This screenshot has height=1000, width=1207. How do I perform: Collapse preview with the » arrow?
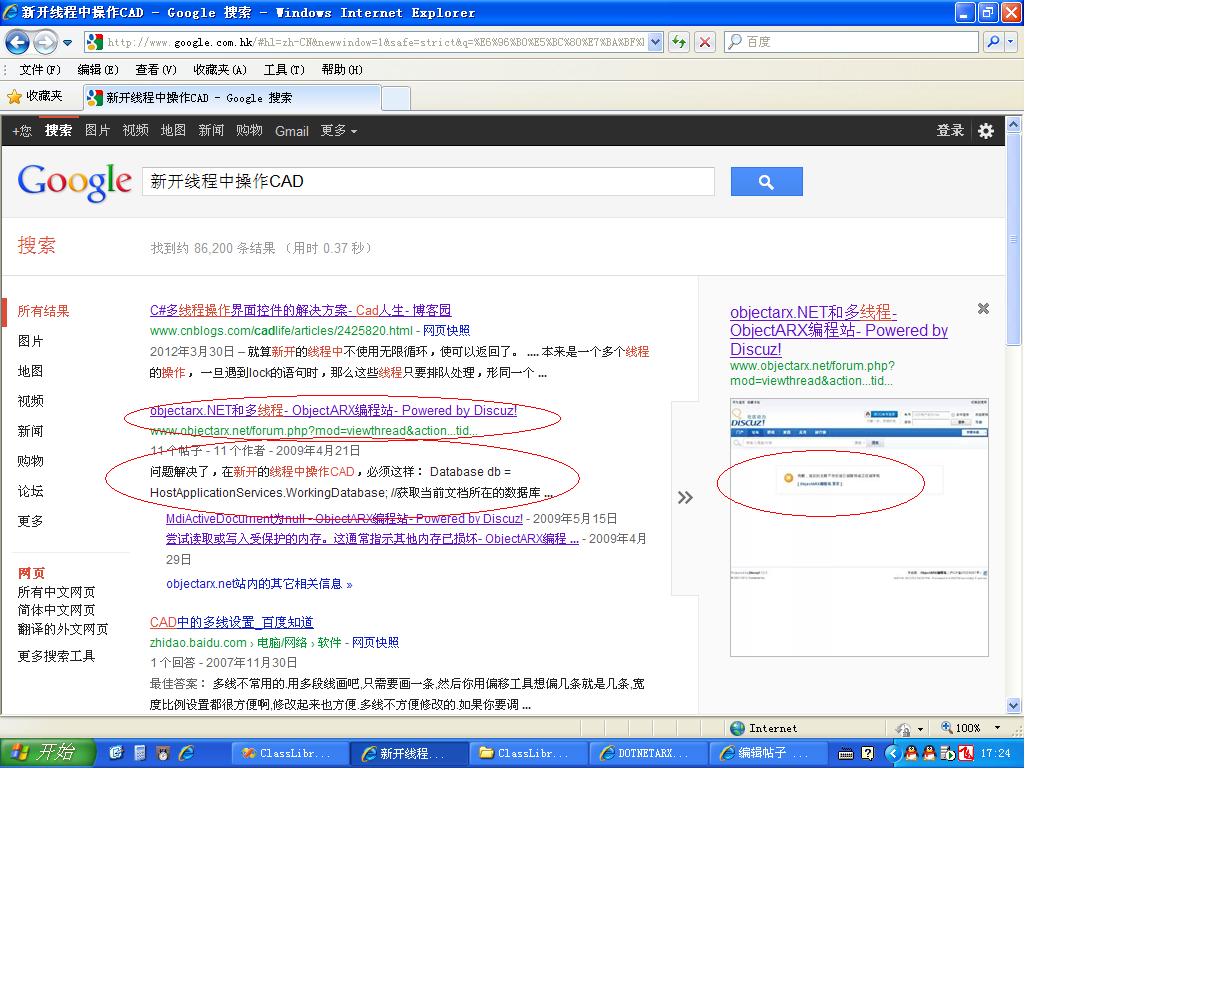pos(685,497)
